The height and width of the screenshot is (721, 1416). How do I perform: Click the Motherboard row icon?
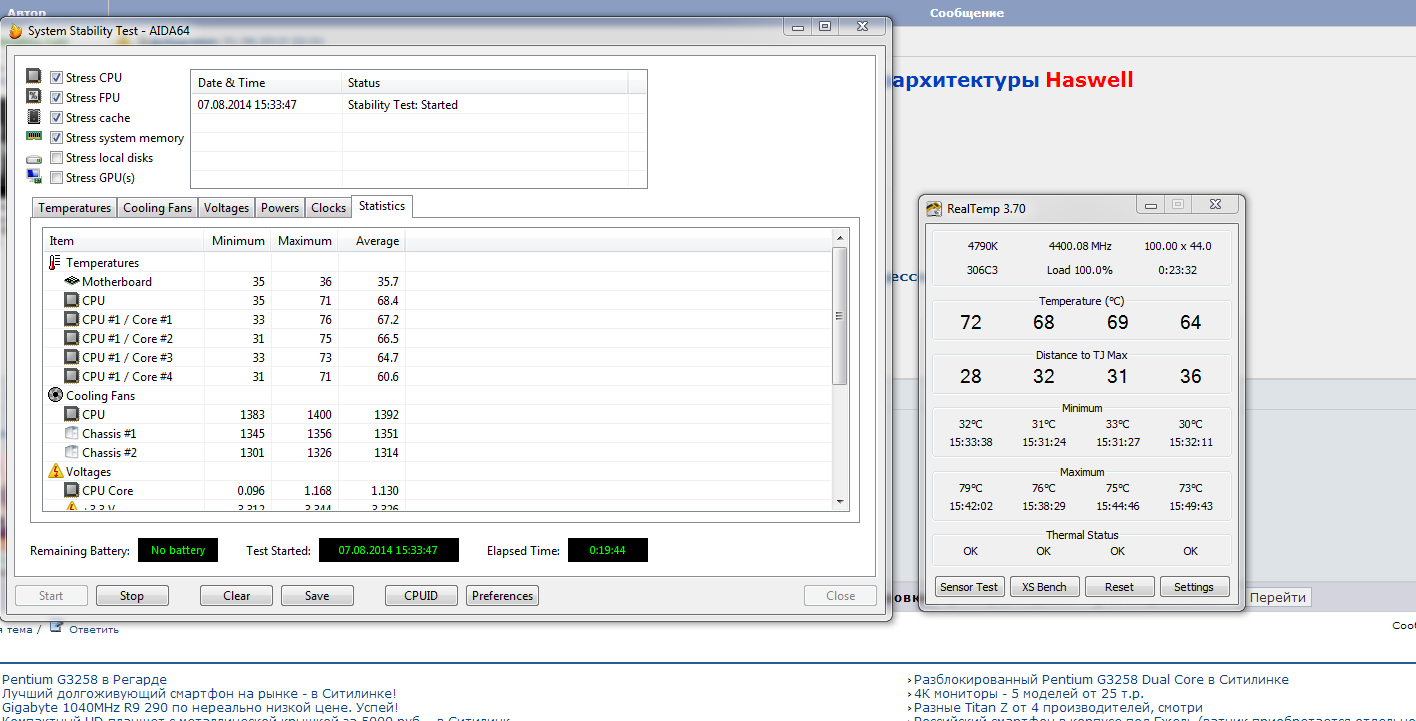click(x=71, y=282)
